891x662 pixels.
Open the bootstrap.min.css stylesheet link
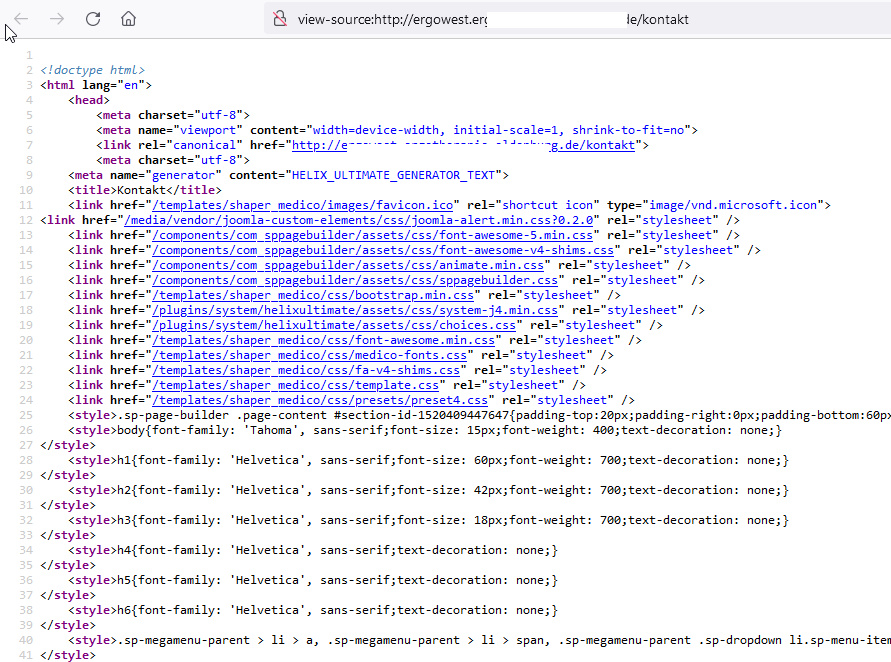click(311, 295)
